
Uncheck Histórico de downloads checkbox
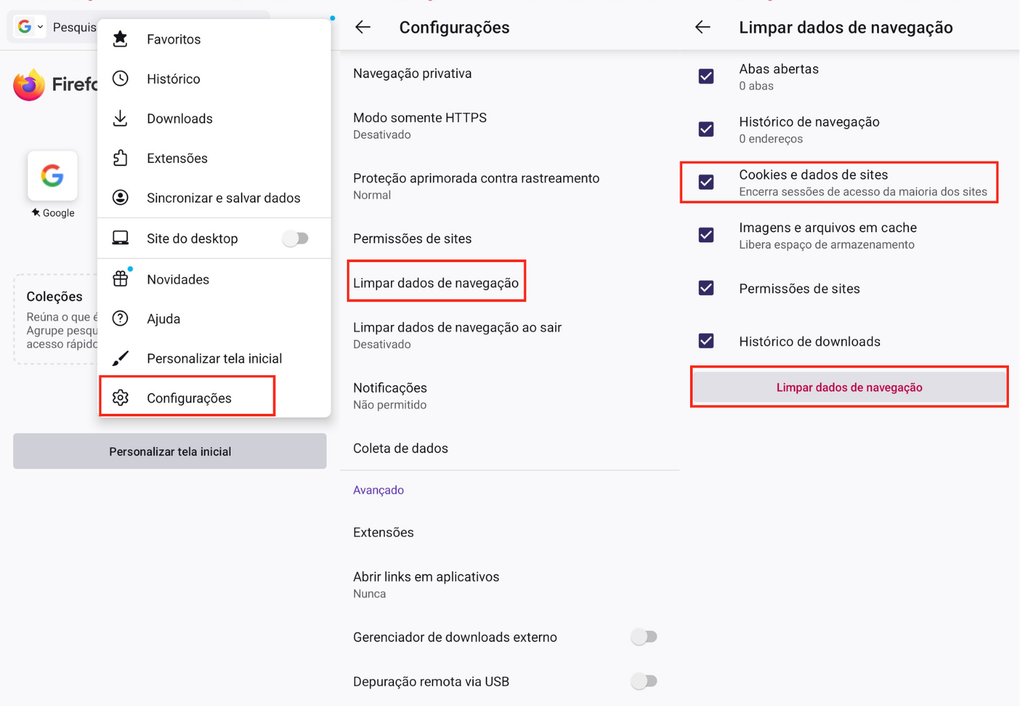(x=707, y=341)
